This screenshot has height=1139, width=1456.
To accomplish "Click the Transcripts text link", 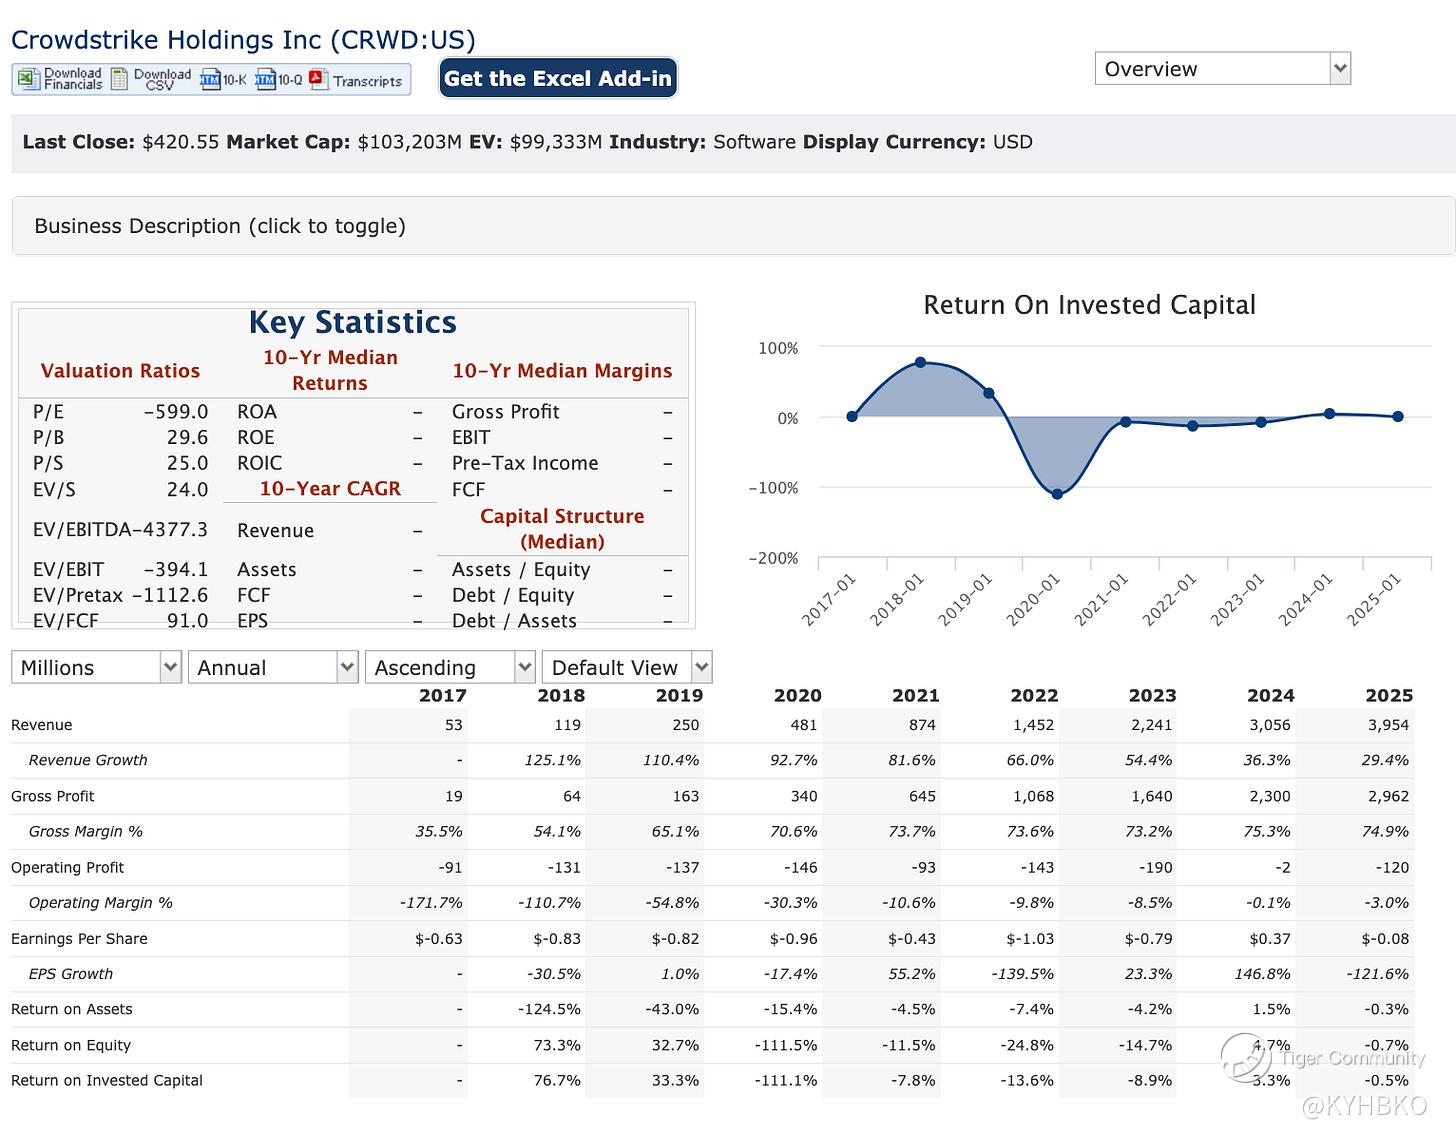I will pos(367,81).
